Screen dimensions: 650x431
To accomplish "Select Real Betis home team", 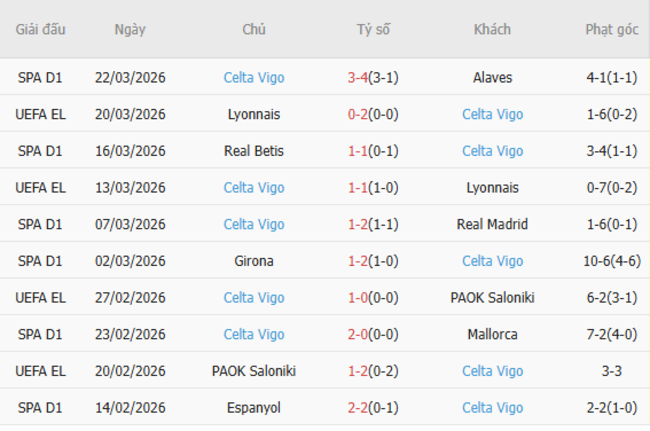I will [x=254, y=151].
